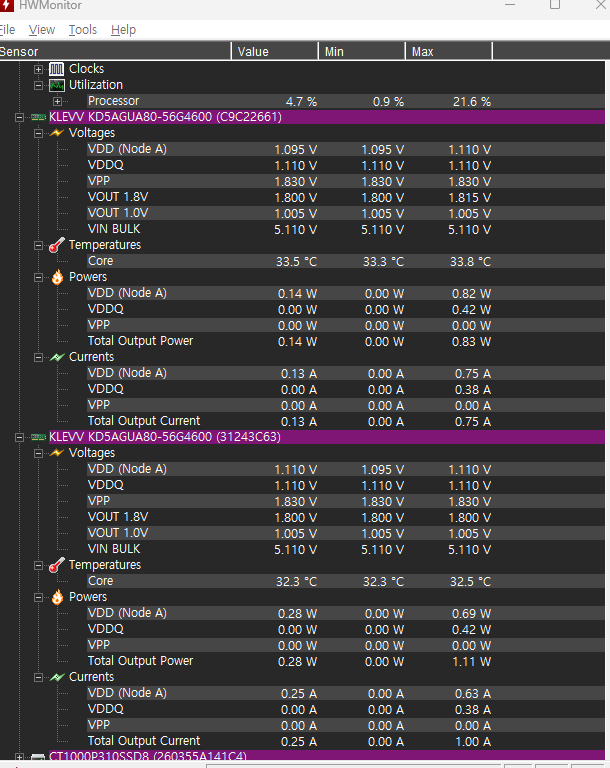Click the Max column header

449,51
